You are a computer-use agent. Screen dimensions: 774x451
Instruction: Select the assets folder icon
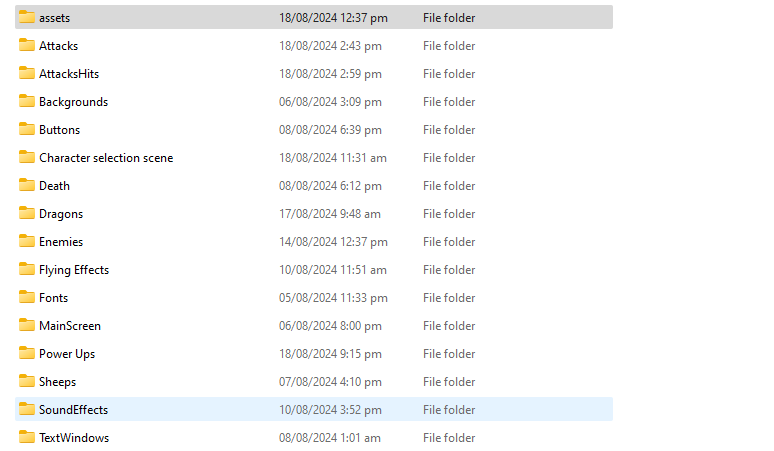coord(27,17)
